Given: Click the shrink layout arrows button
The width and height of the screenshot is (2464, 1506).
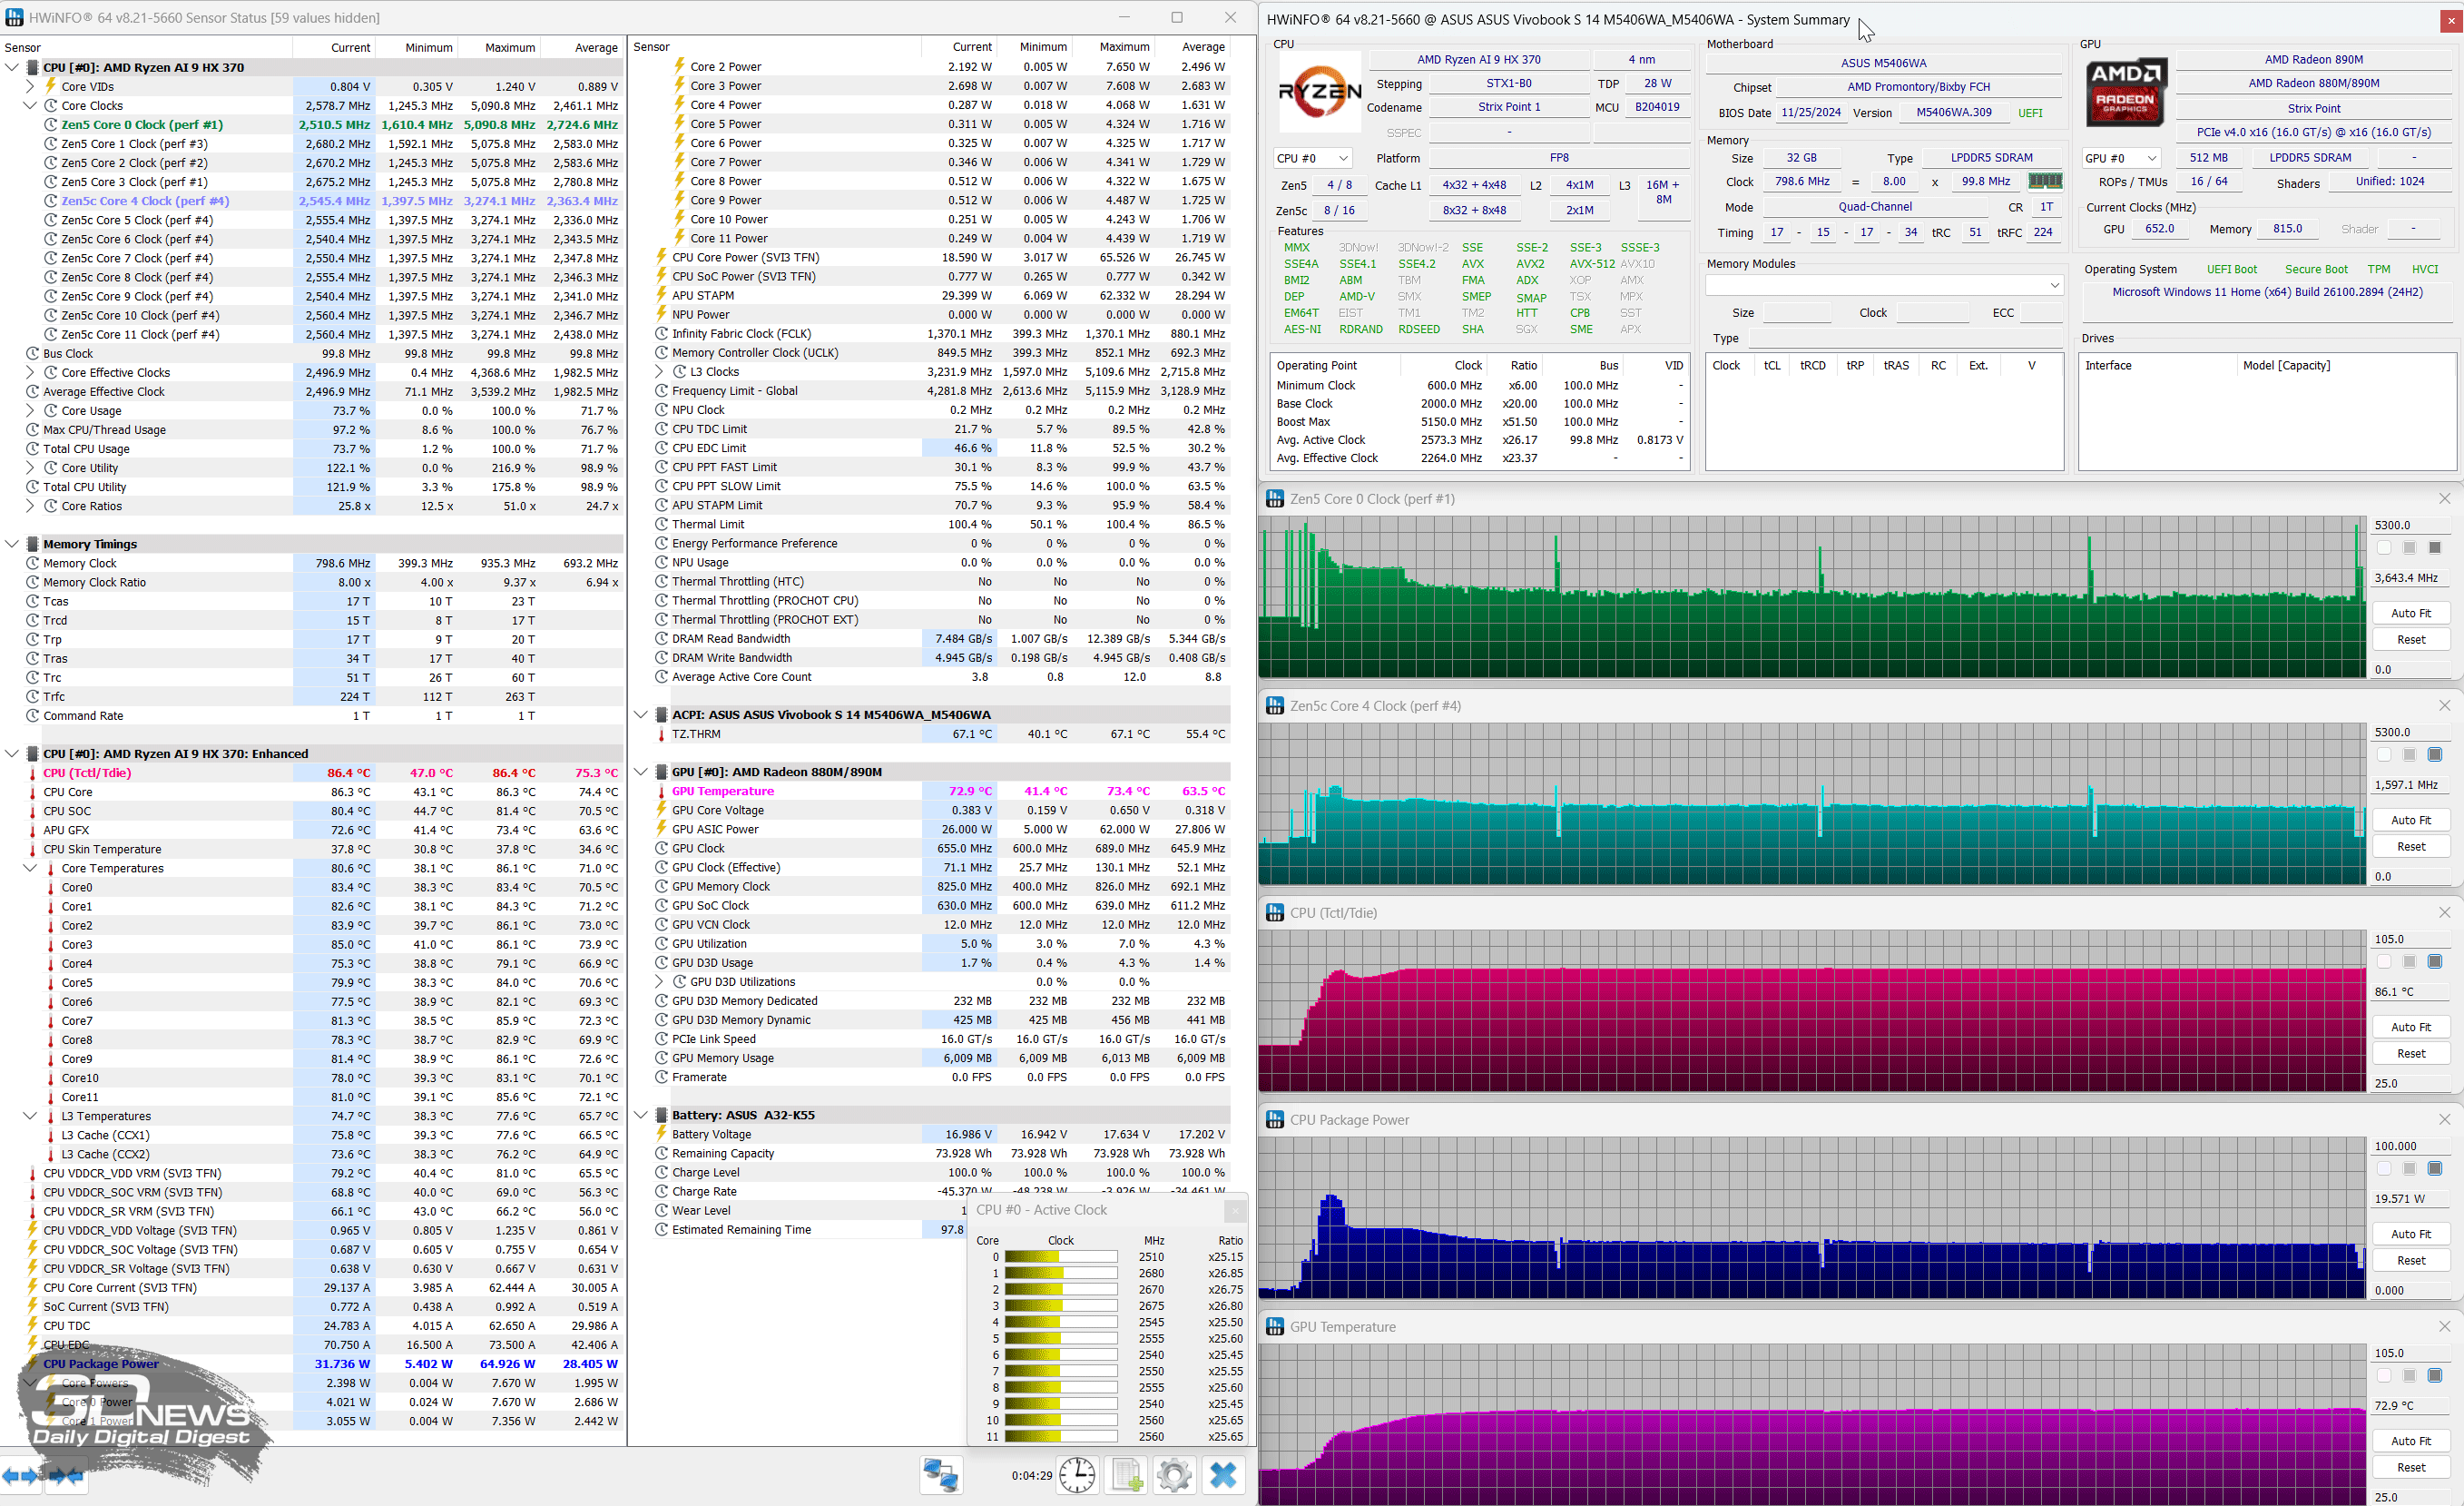Looking at the screenshot, I should tap(64, 1476).
